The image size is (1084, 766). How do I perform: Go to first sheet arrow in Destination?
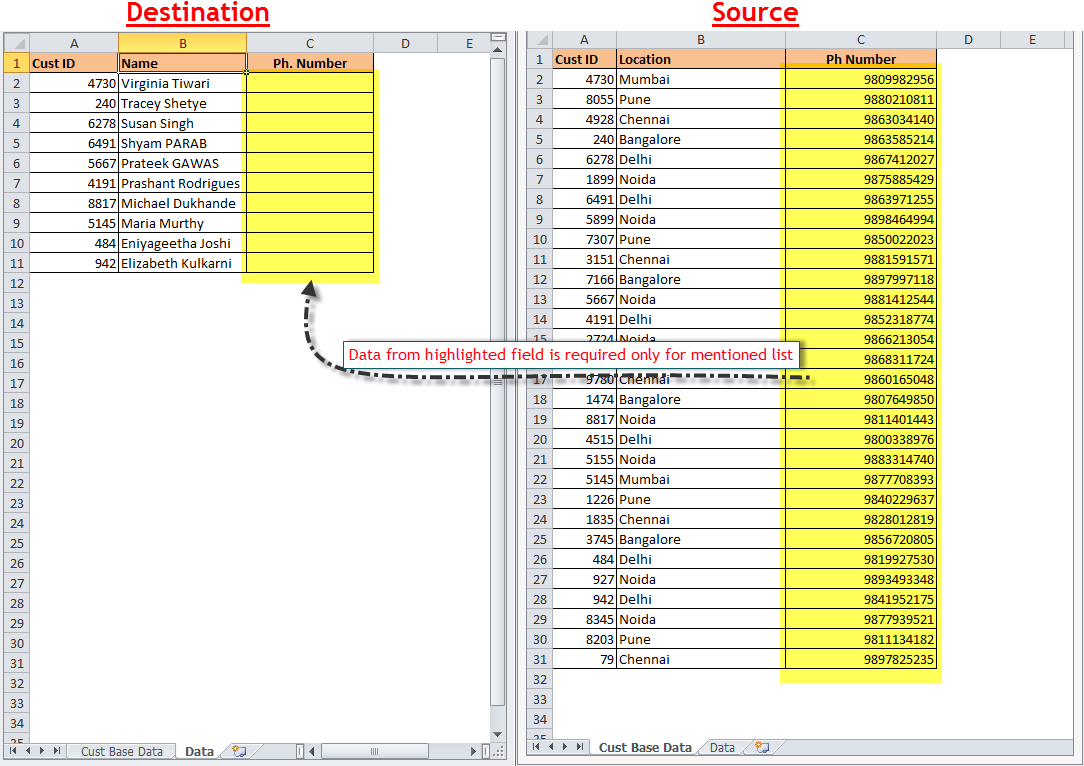[x=12, y=751]
